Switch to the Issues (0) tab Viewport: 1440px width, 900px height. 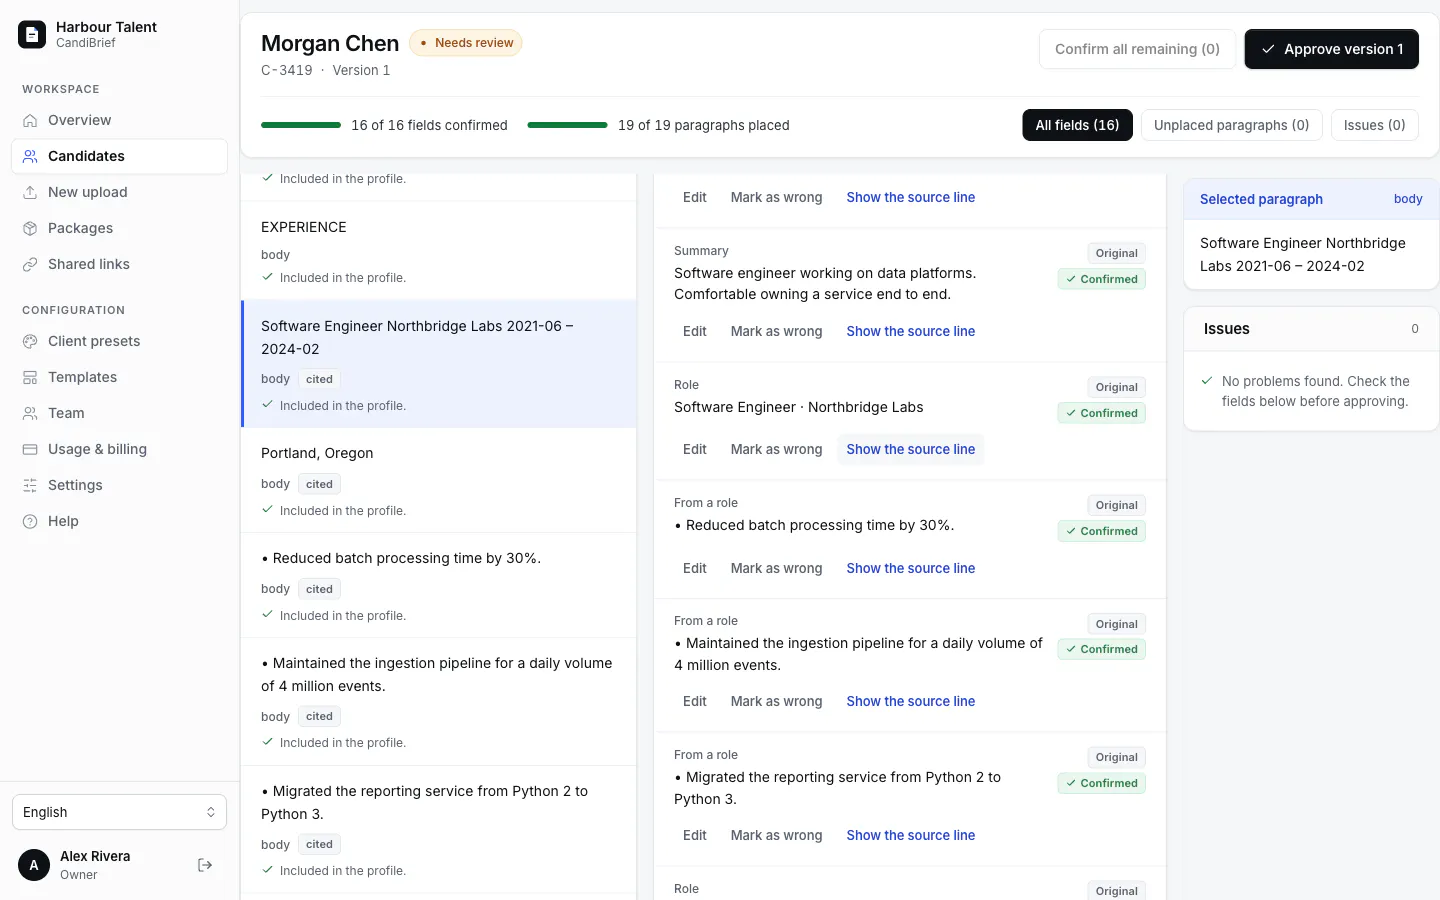pos(1374,125)
